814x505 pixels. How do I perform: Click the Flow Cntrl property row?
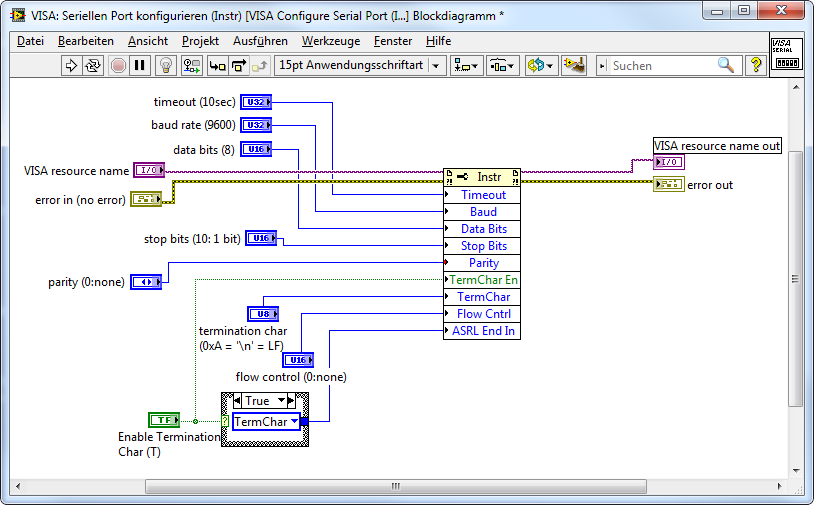tap(483, 314)
